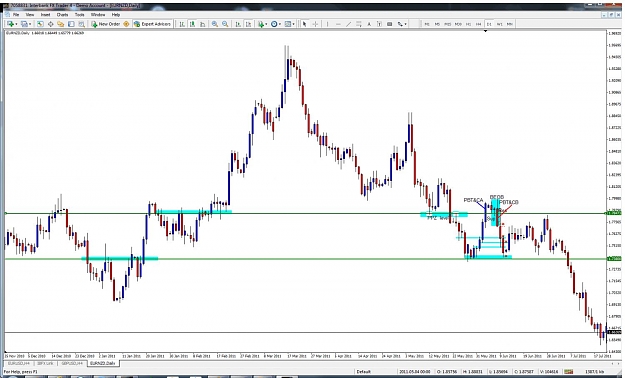Select the Text Label (T) tool
This screenshot has height=378, width=625.
379,24
